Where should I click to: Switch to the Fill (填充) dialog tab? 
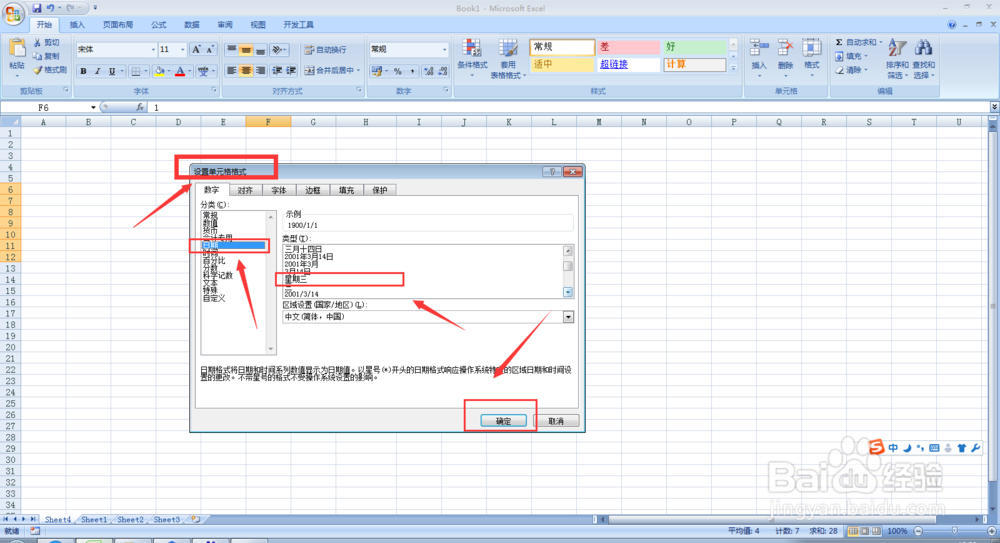point(346,190)
